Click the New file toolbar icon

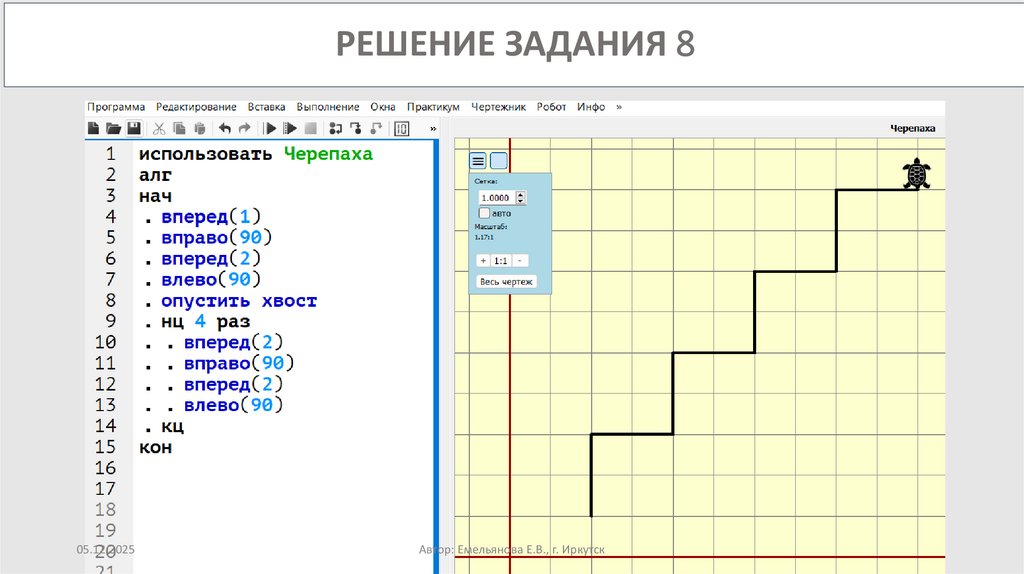93,128
